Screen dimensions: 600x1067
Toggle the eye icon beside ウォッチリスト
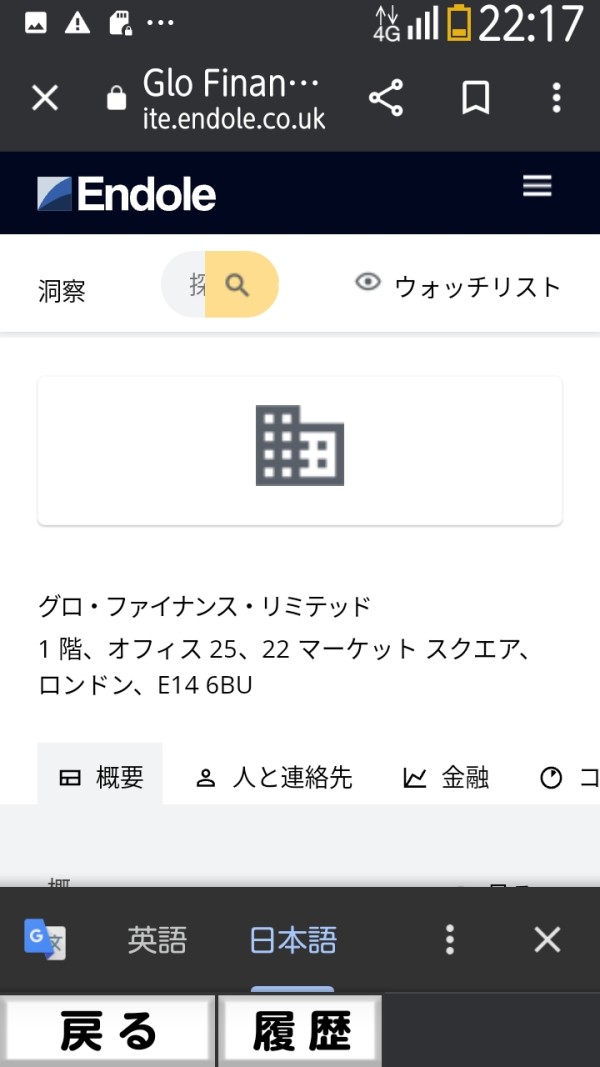tap(369, 284)
